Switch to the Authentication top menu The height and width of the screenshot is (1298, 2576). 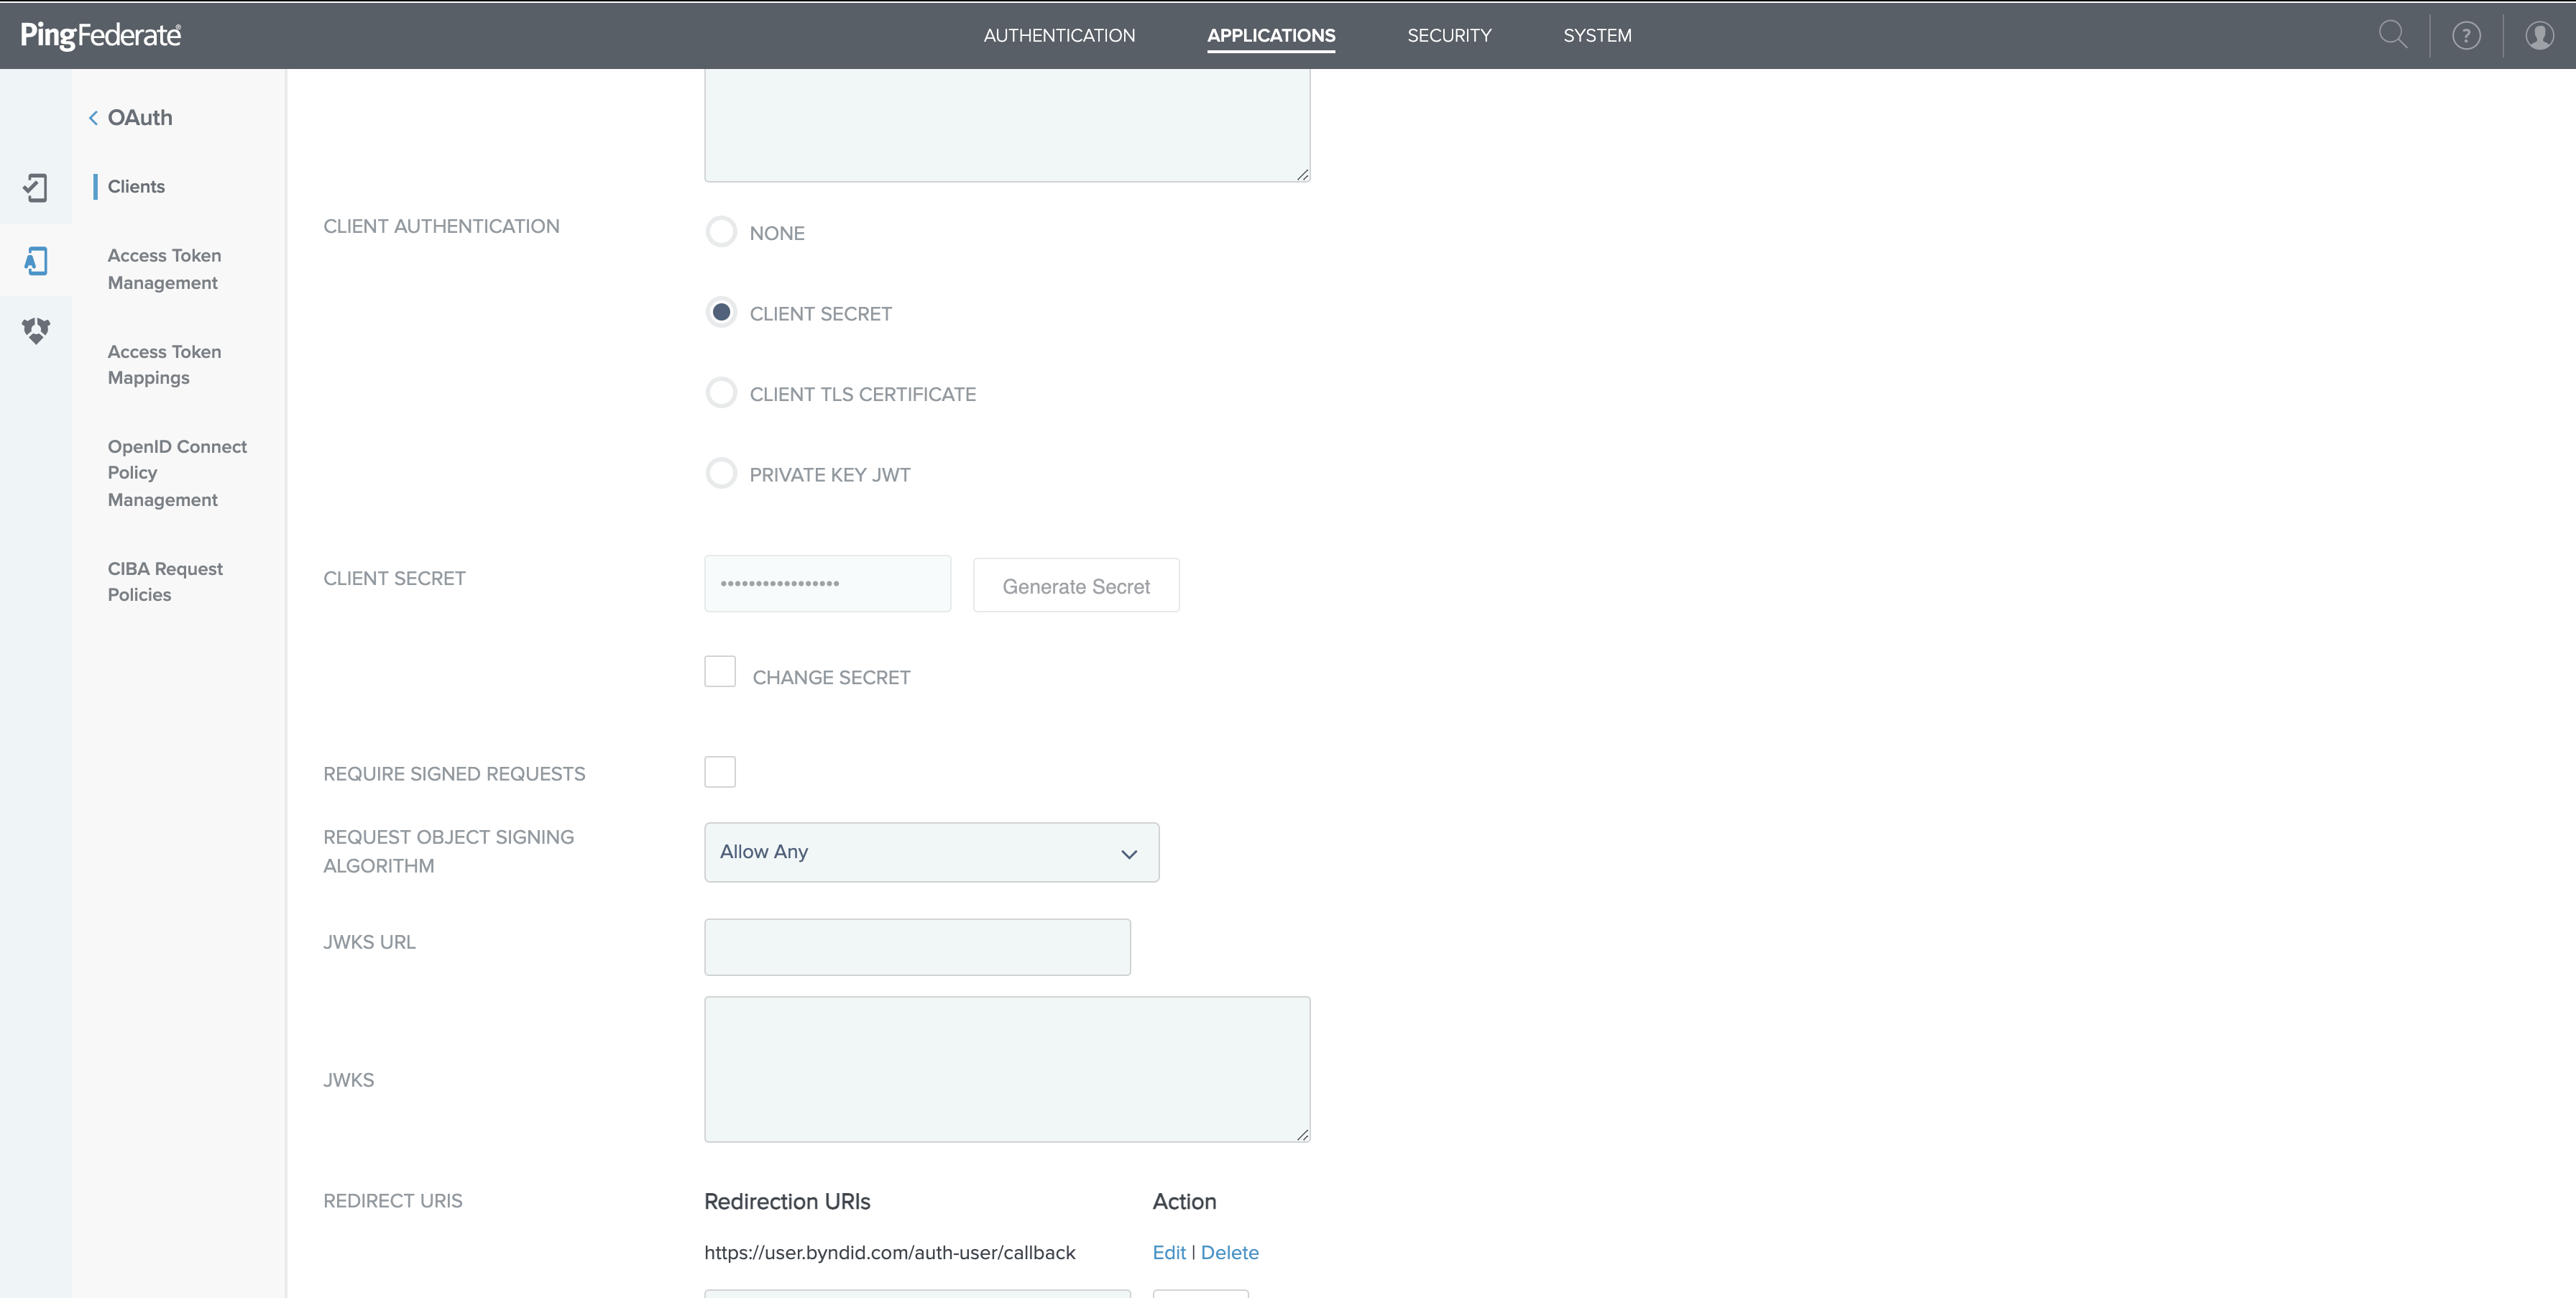[1059, 35]
